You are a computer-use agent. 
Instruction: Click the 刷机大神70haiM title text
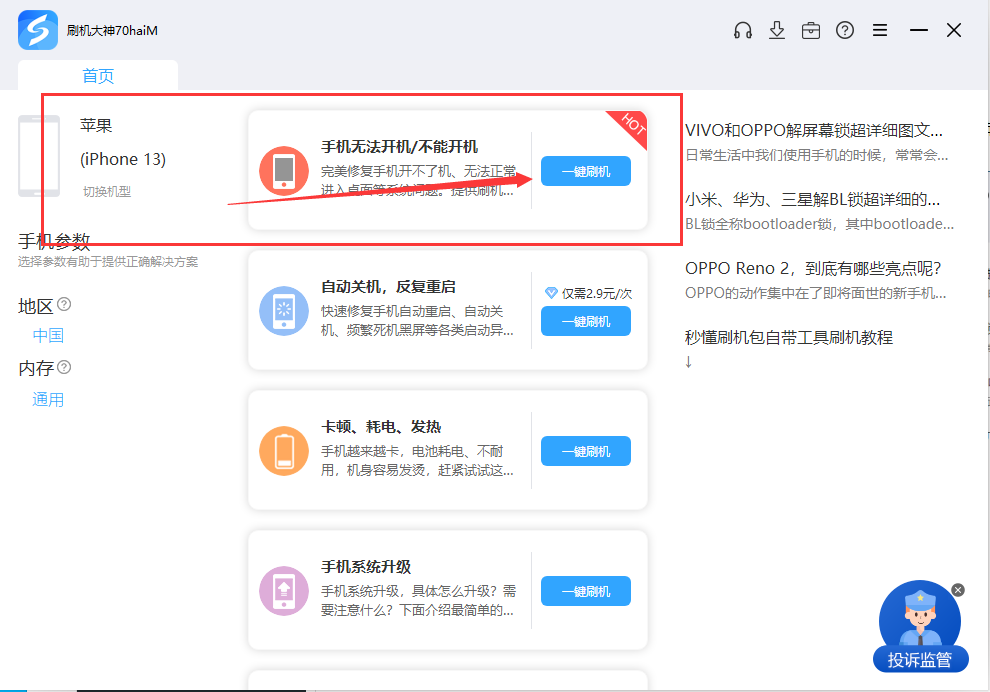112,30
